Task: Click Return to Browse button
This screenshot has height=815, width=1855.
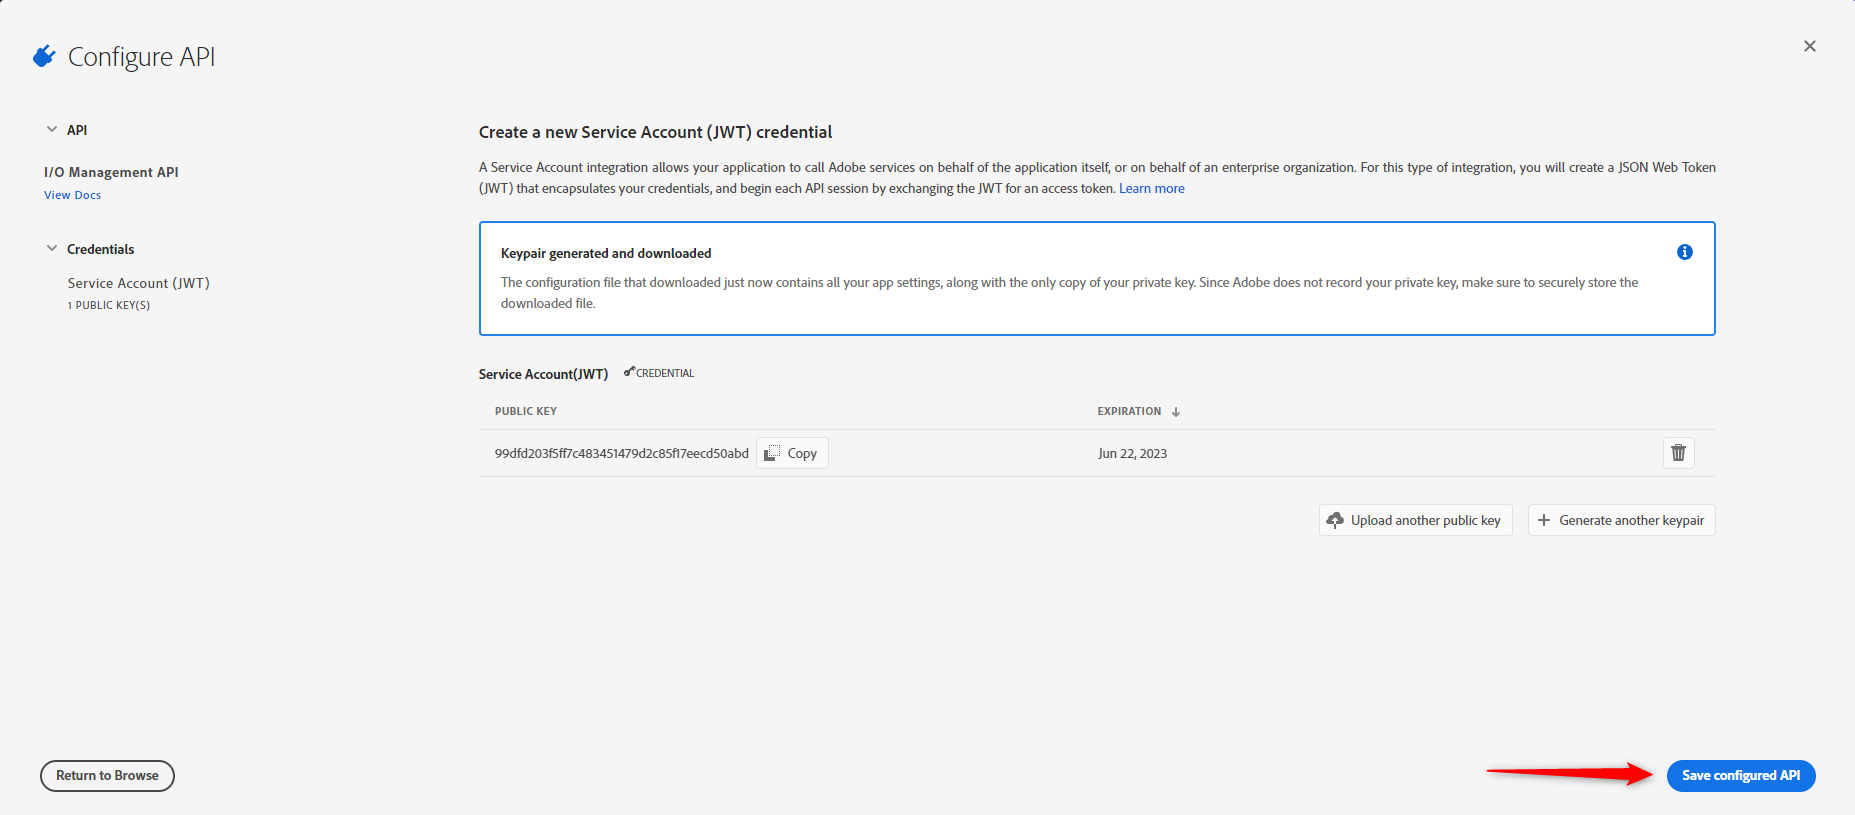Action: [x=107, y=776]
